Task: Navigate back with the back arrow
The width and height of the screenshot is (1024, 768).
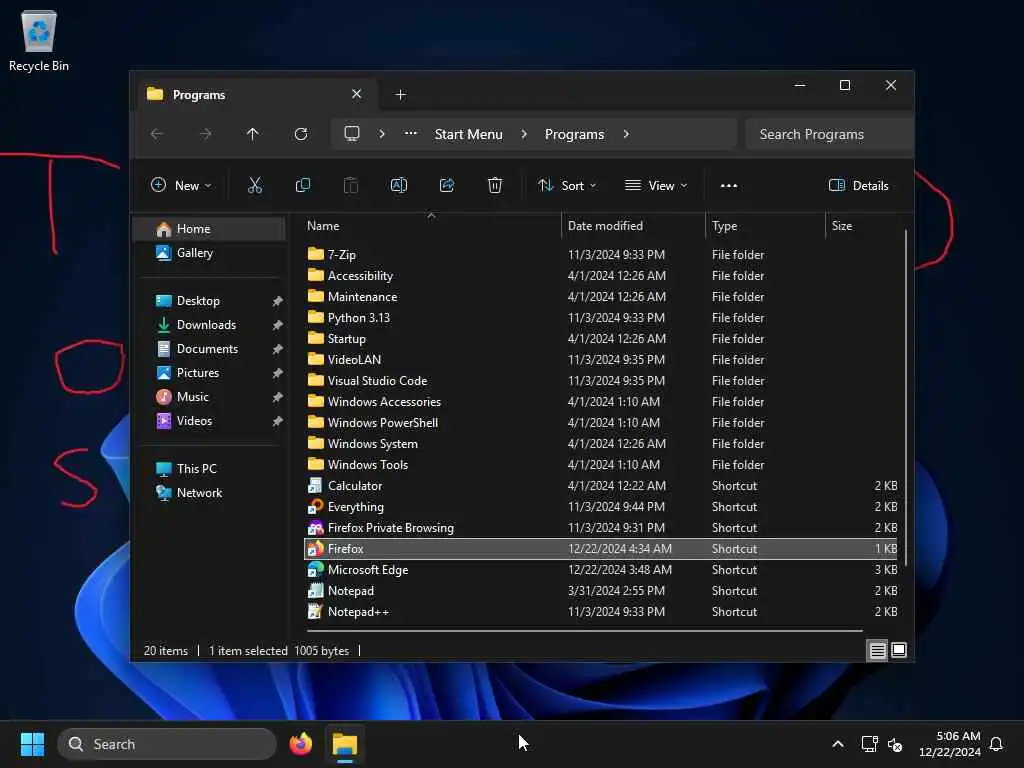Action: point(157,134)
